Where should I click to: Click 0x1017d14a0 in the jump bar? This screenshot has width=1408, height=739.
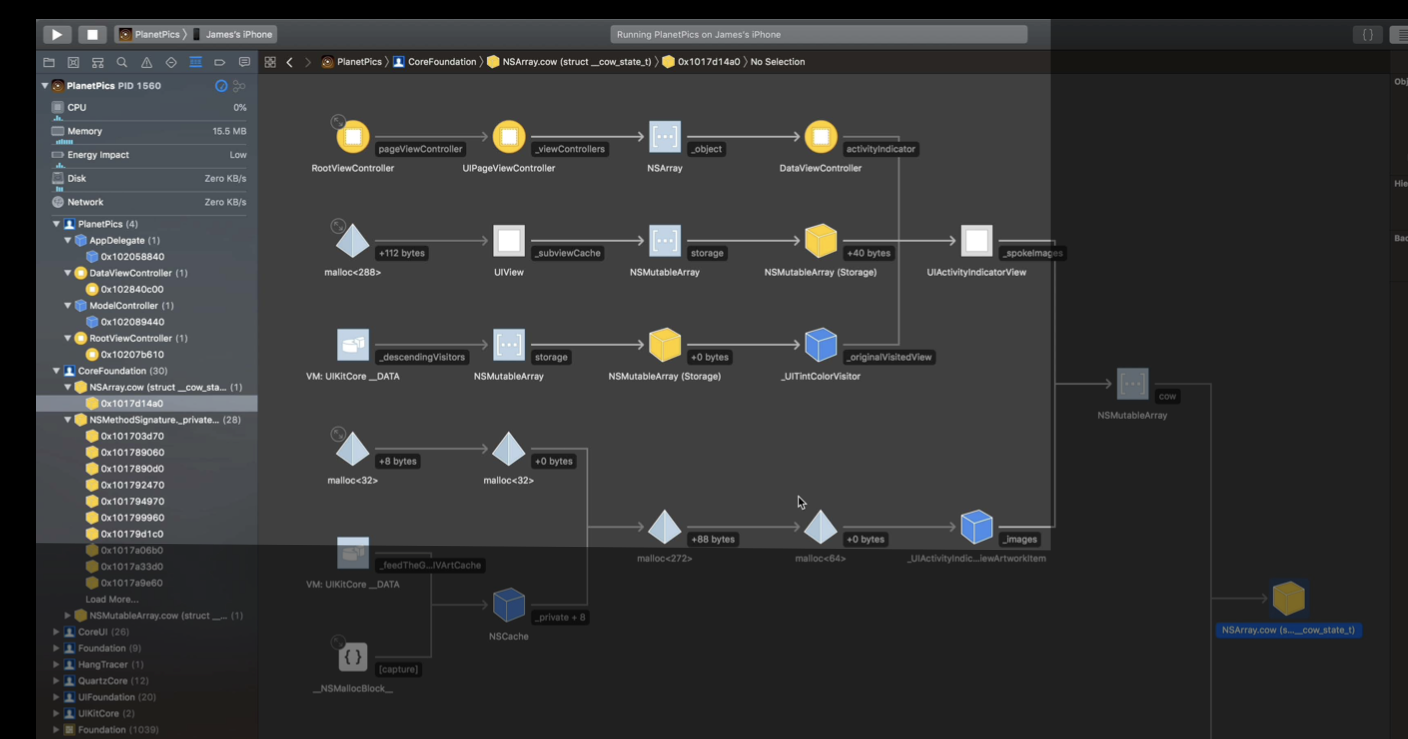coord(701,62)
